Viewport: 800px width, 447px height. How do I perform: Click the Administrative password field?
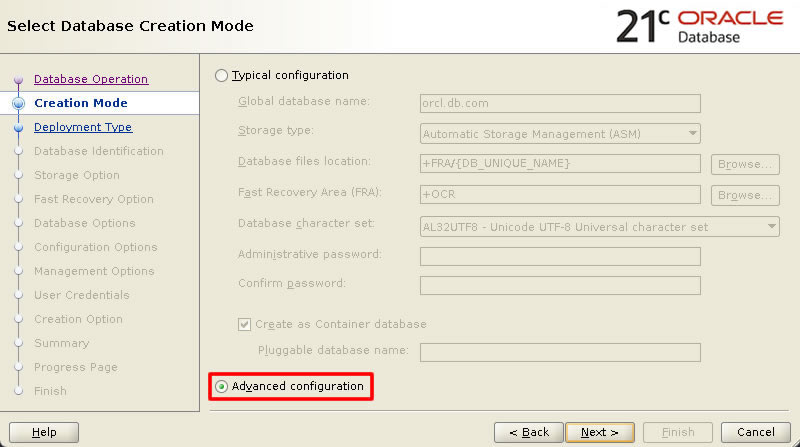(560, 256)
